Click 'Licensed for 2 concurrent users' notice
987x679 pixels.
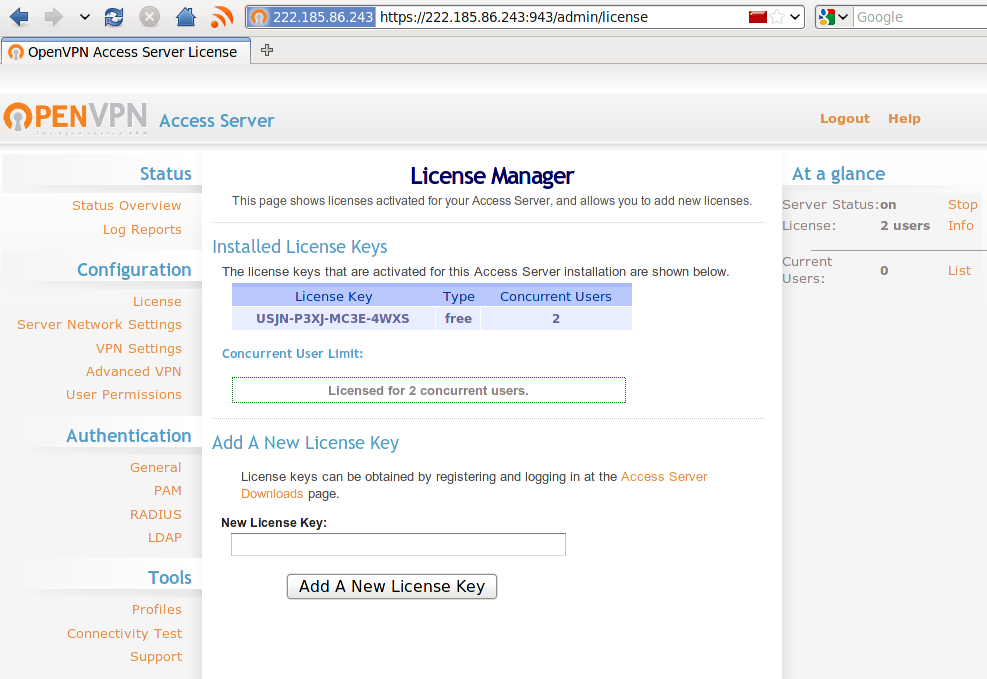(x=429, y=390)
